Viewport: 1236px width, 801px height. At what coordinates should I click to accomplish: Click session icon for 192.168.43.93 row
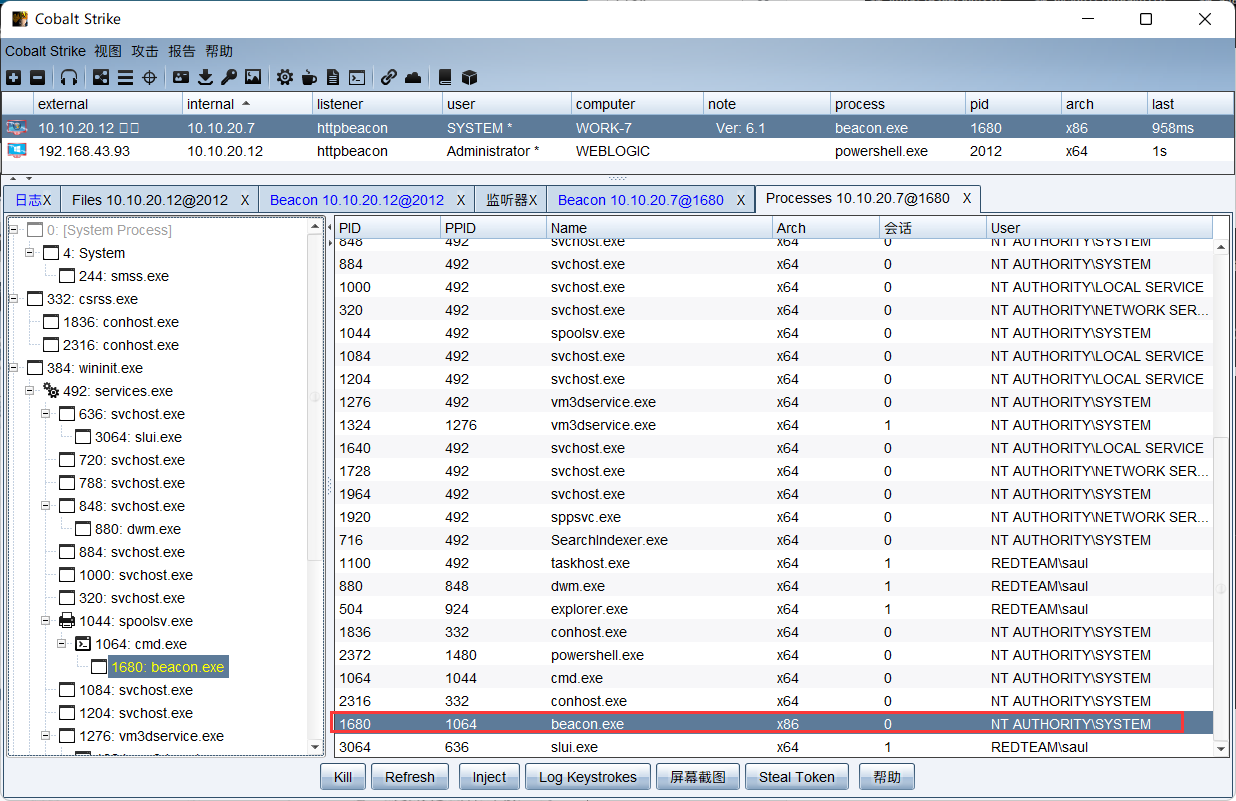pos(17,151)
